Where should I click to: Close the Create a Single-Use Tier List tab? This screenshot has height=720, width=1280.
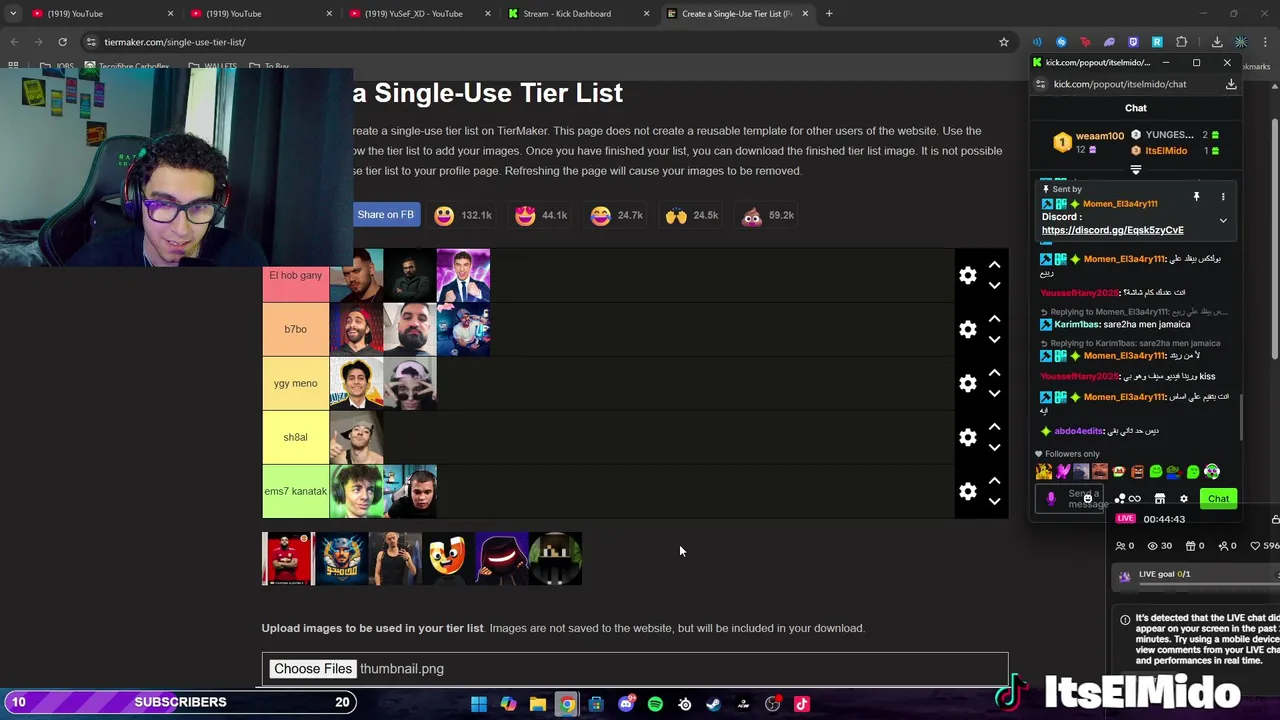coord(804,14)
